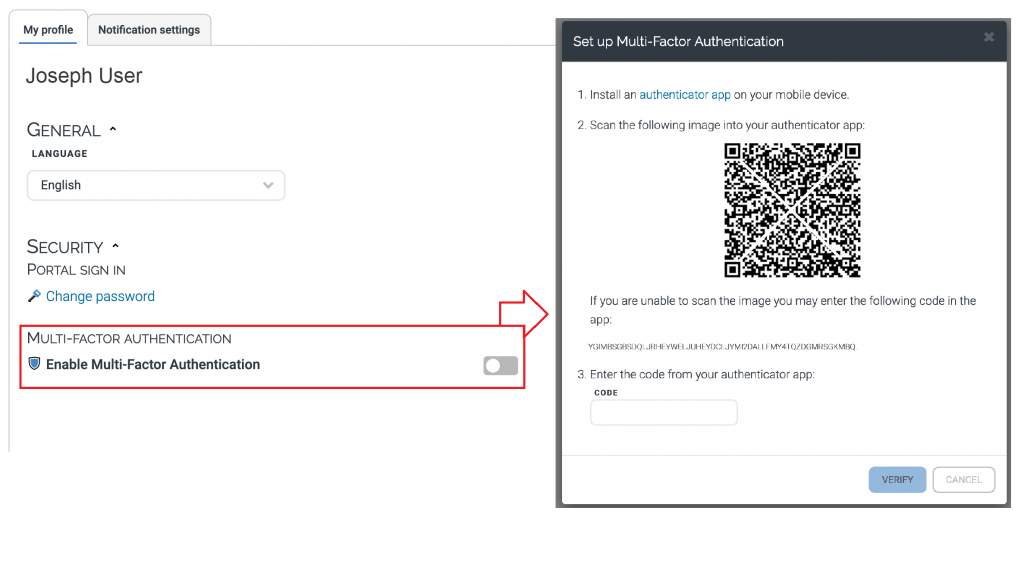Viewport: 1024px width, 577px height.
Task: Follow the authenticator app link
Action: click(685, 95)
